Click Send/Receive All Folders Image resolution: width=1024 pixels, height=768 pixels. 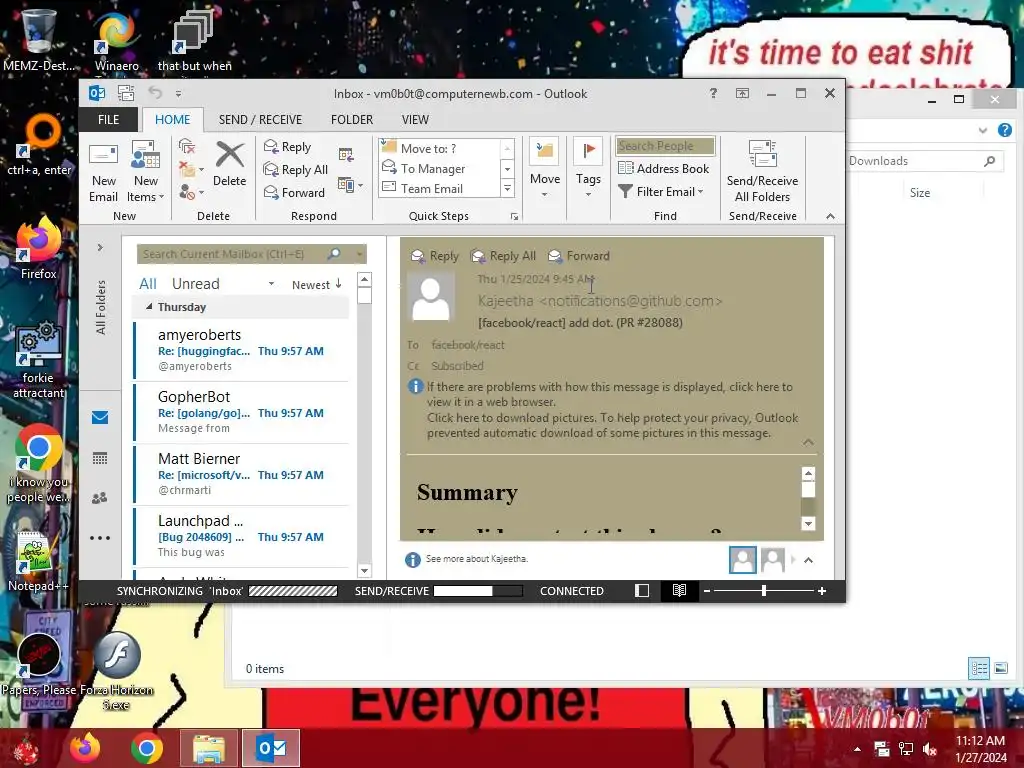[762, 172]
